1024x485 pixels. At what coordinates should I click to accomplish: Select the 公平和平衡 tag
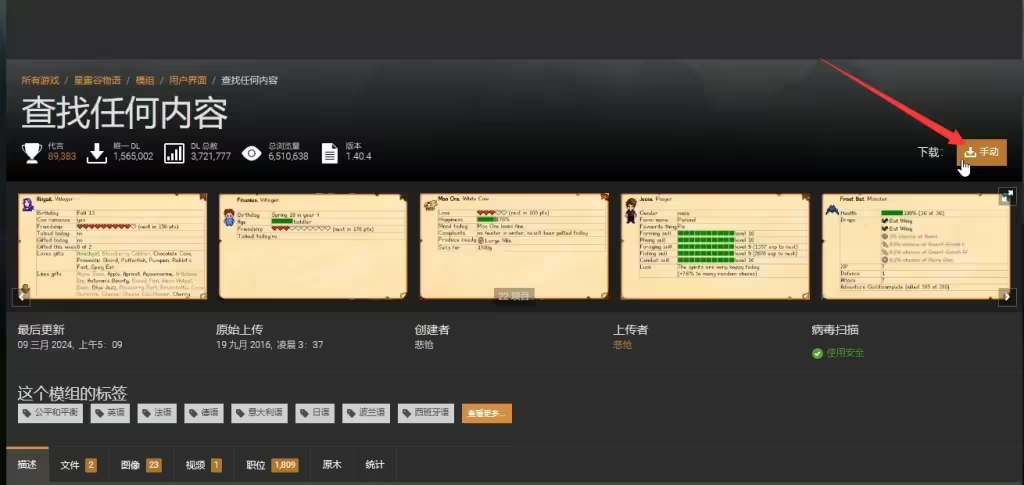[50, 413]
